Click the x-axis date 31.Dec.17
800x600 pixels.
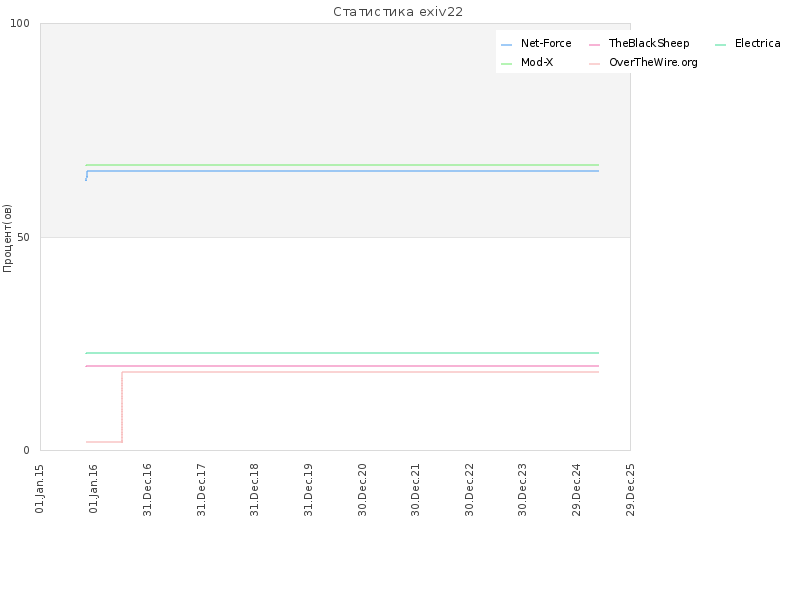click(x=201, y=490)
